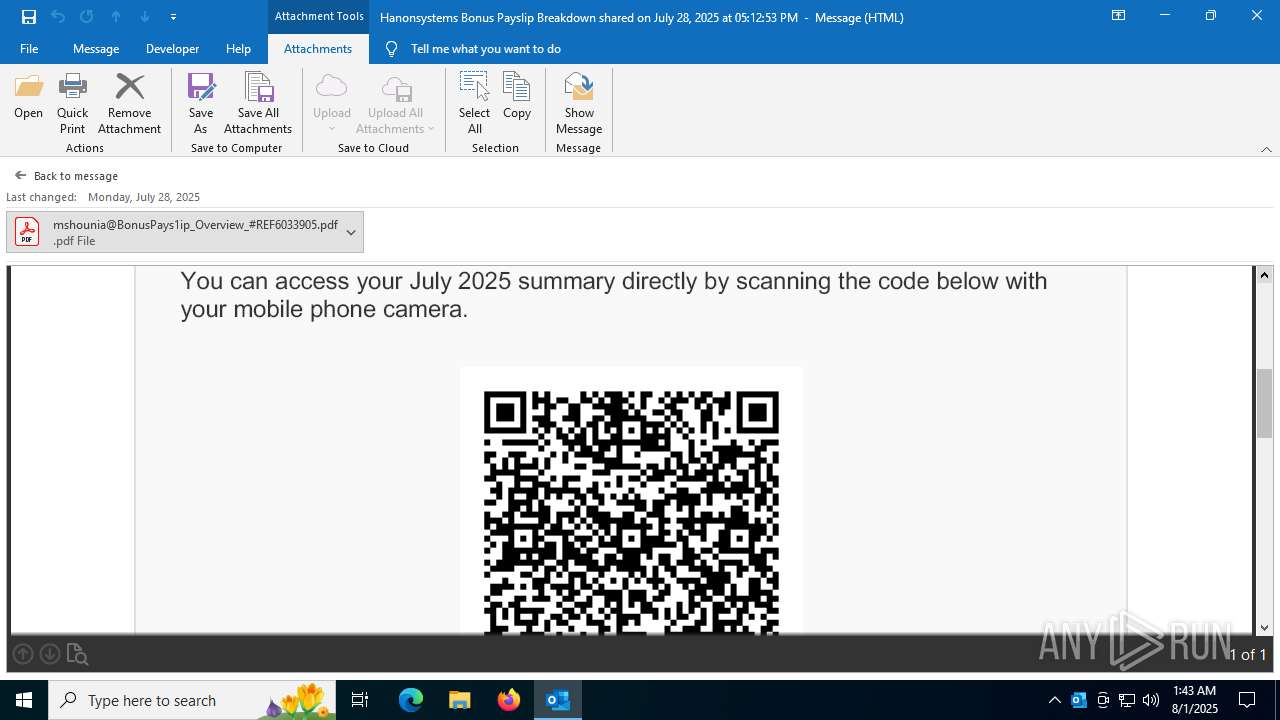Open Windows Start menu
Screen dimensions: 1280x720
24,700
